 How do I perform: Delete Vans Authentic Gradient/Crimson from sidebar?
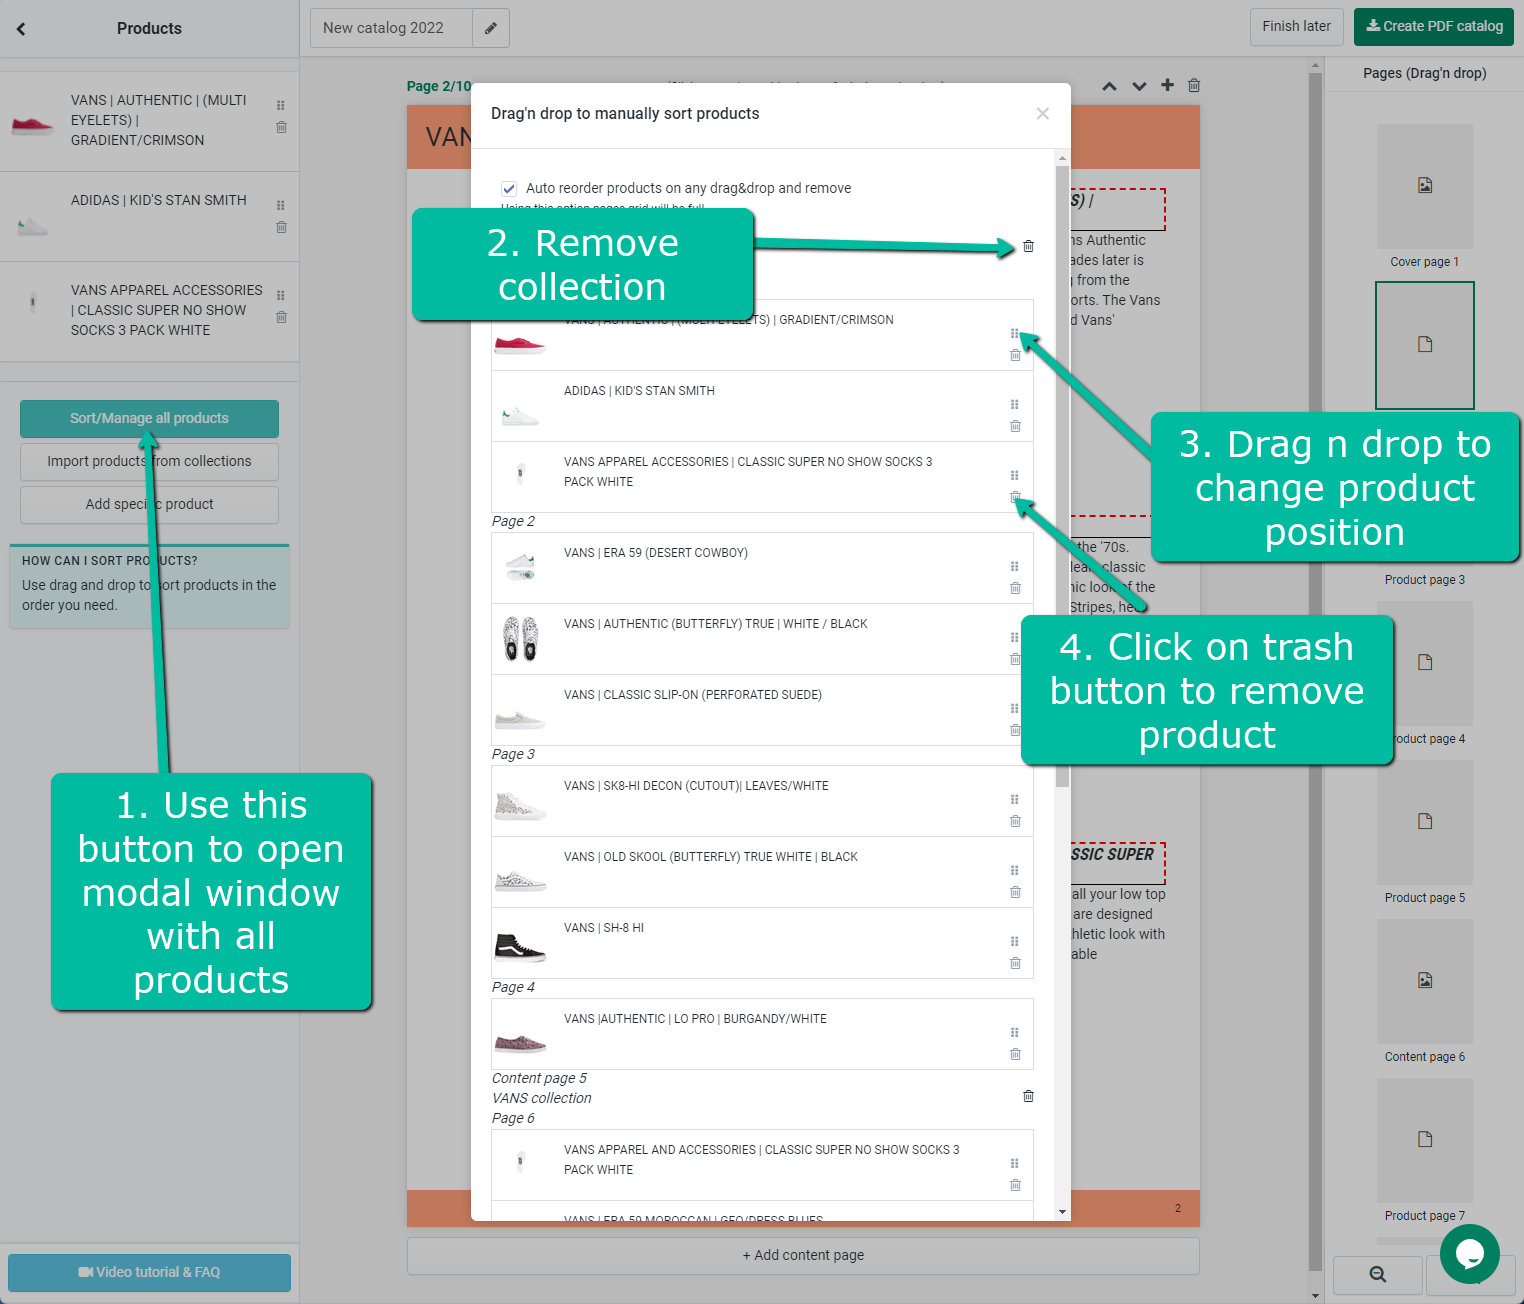(x=281, y=127)
